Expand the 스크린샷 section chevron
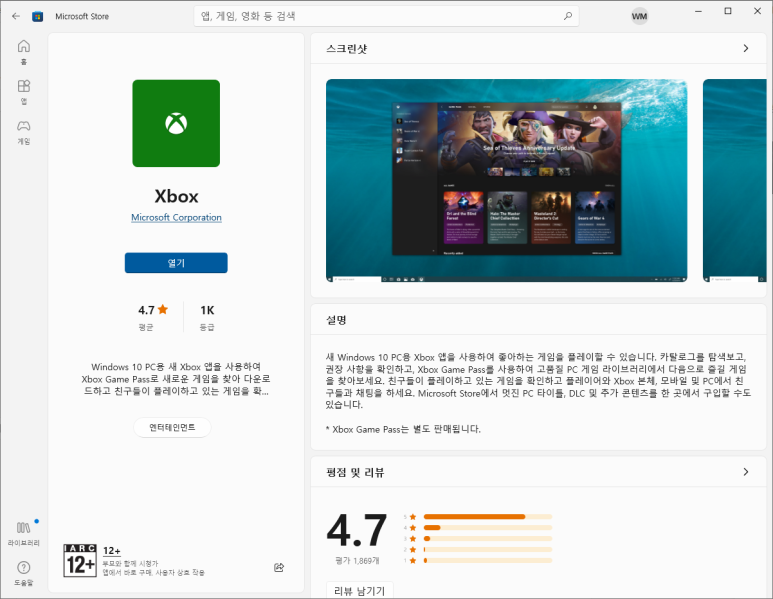 (x=746, y=48)
